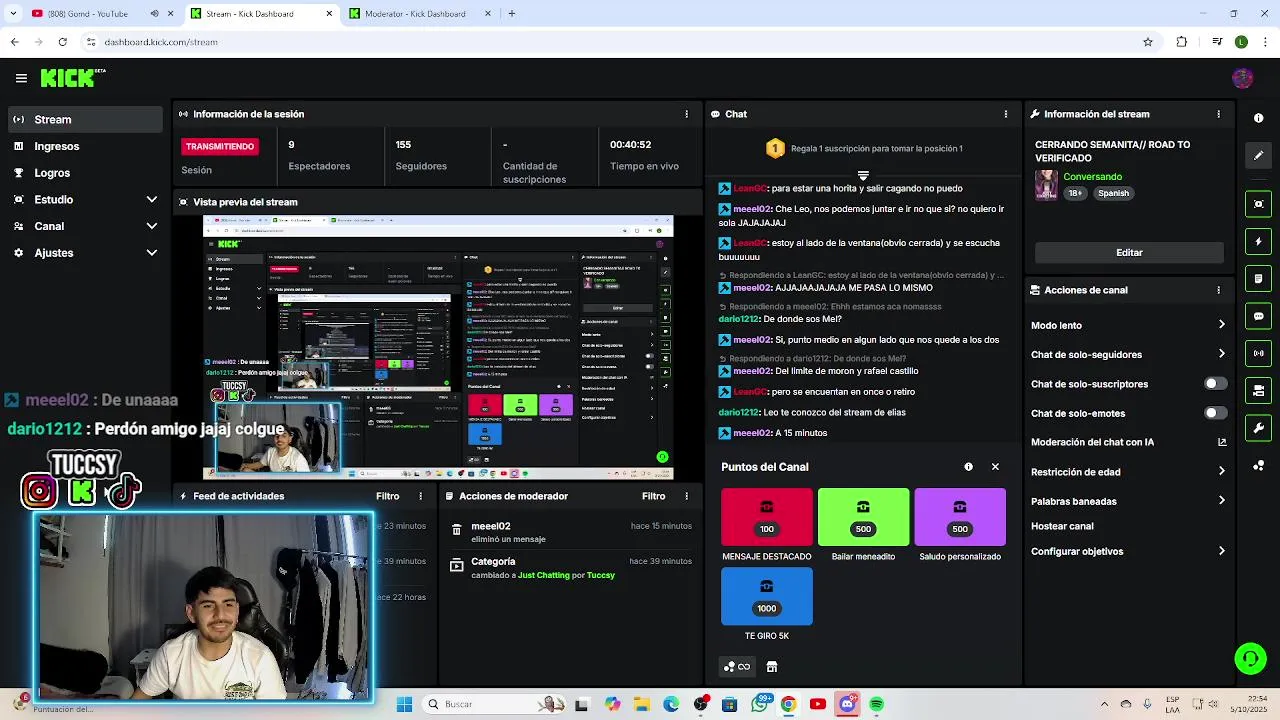The height and width of the screenshot is (720, 1280).
Task: Open Feed de actividades three-dot menu
Action: click(421, 496)
